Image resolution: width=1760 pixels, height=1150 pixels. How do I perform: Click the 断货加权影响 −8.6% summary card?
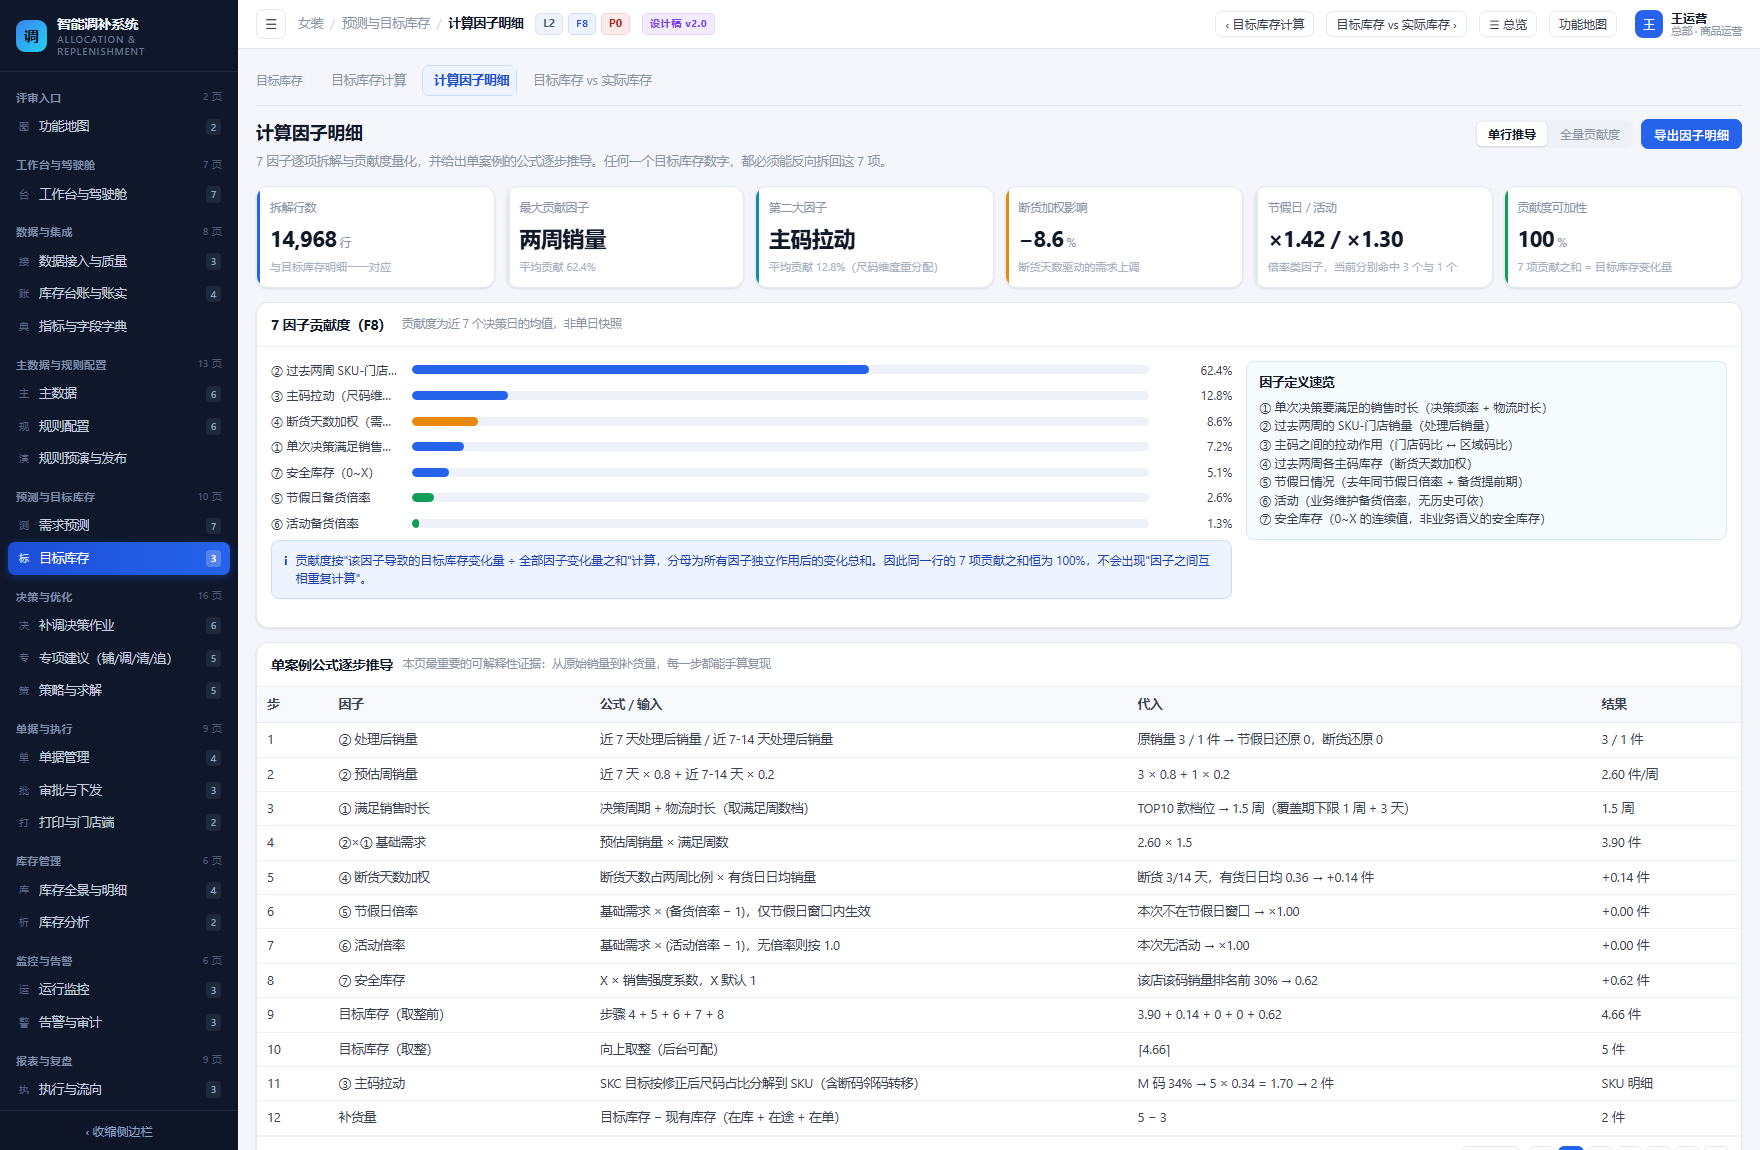pos(1123,238)
